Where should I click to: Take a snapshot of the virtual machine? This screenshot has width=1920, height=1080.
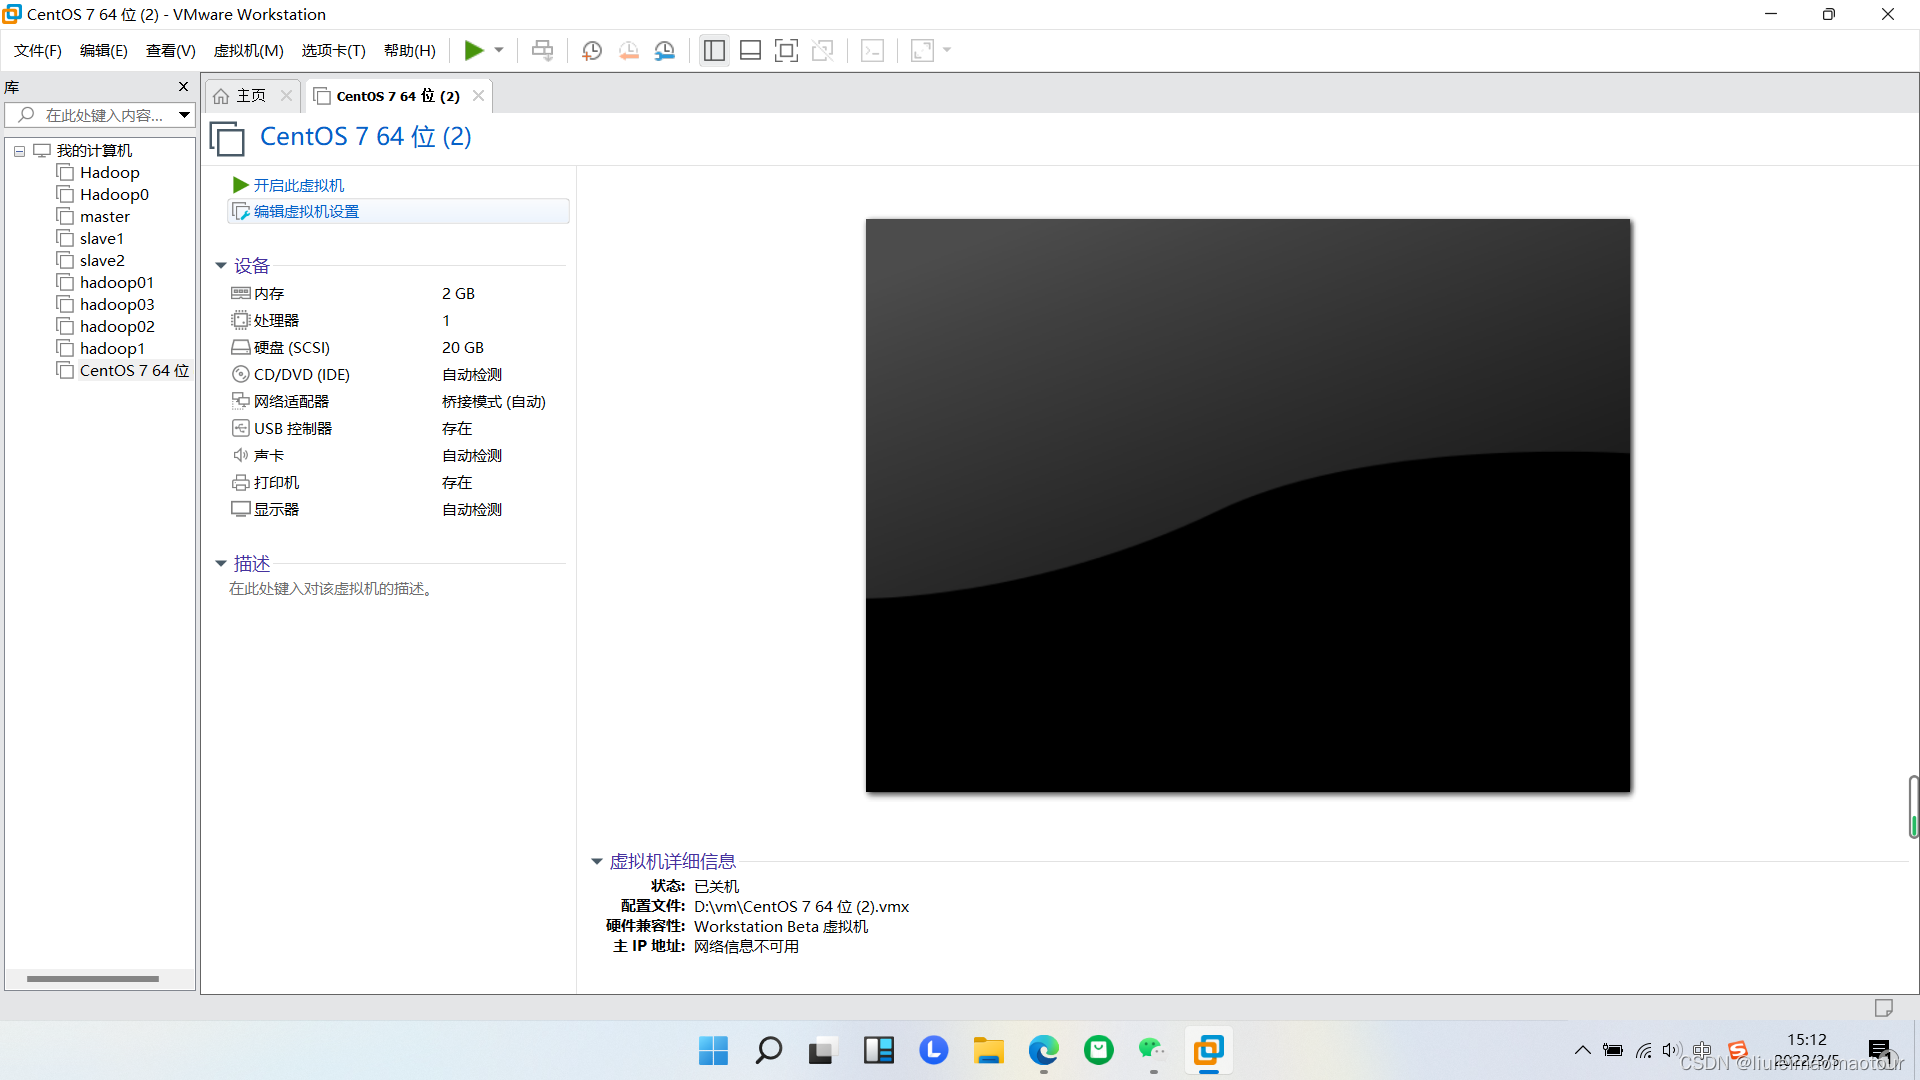[592, 50]
